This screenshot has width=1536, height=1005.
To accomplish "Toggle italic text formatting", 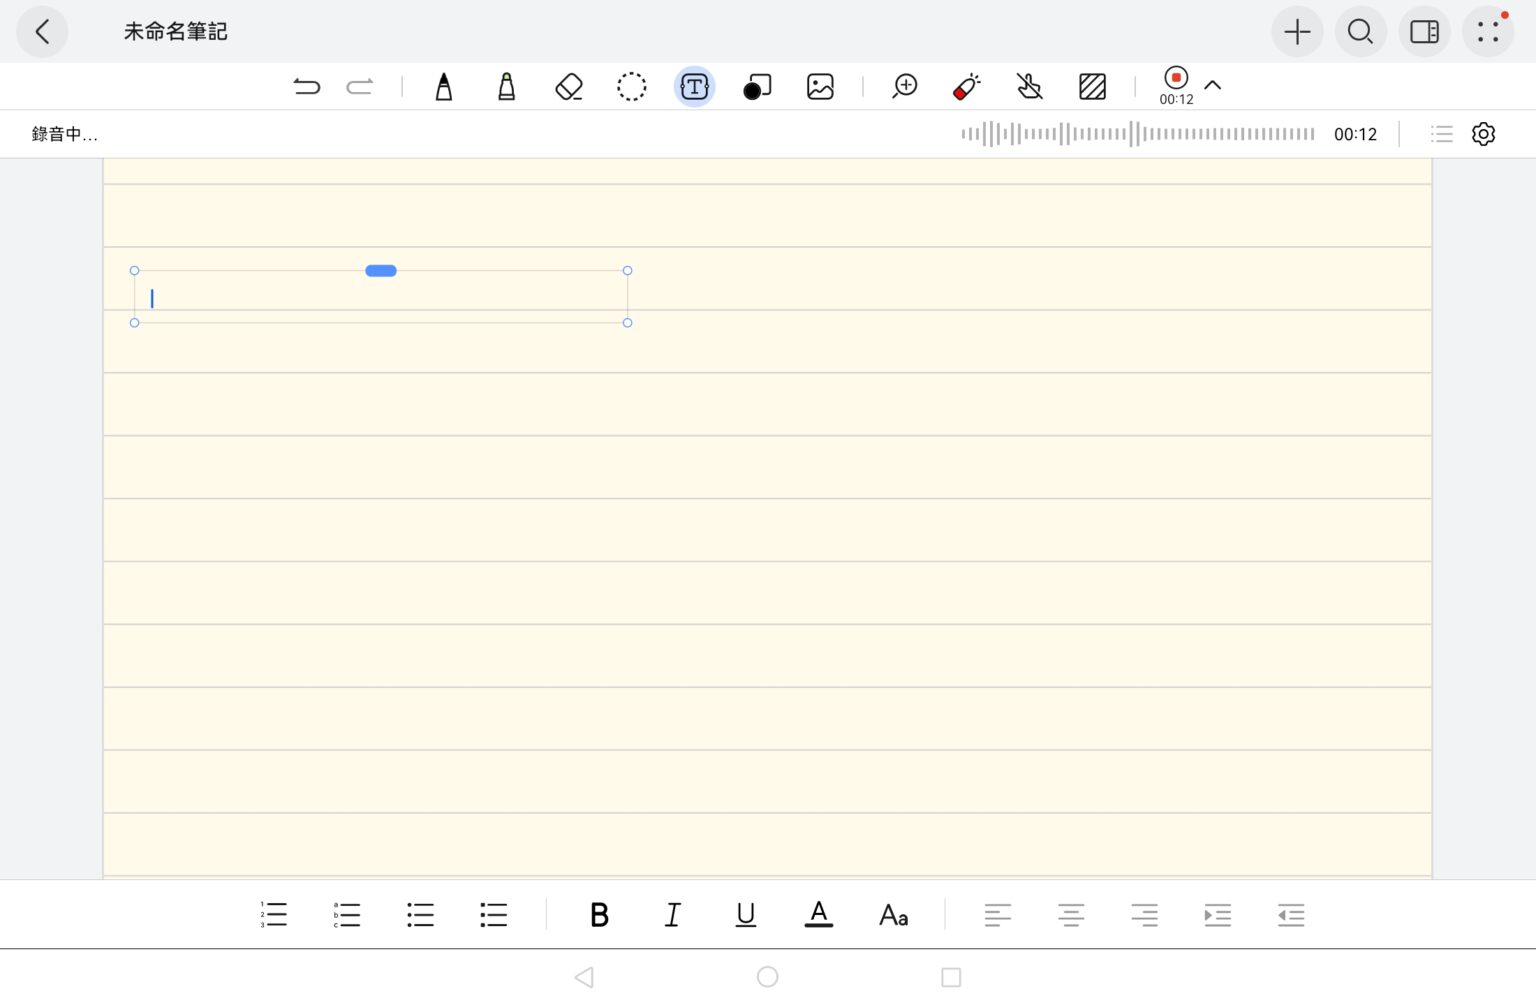I will pos(672,915).
